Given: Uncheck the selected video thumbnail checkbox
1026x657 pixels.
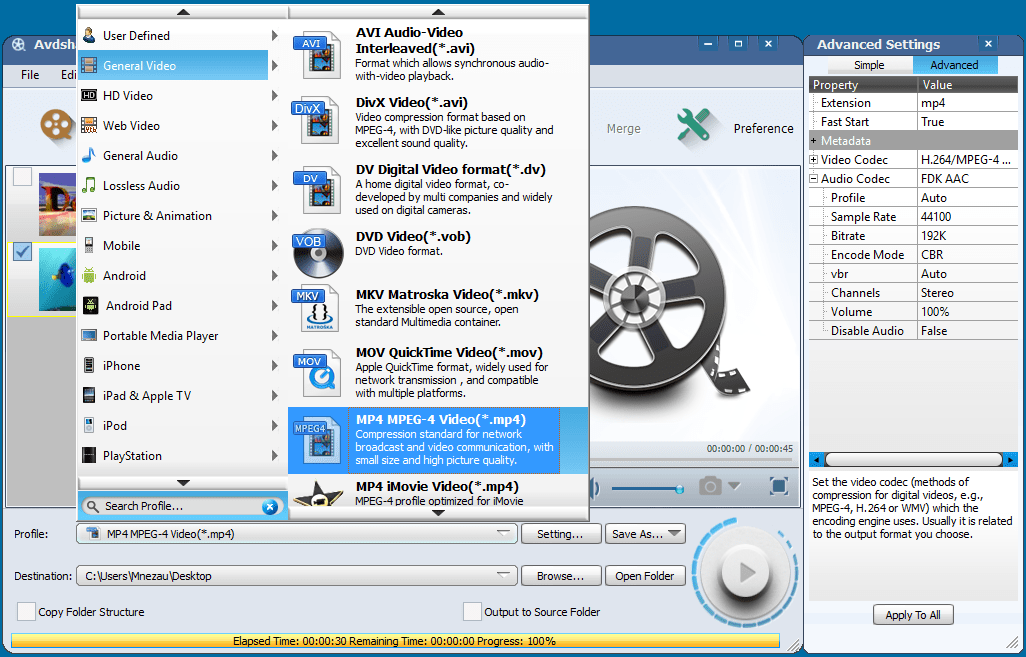Looking at the screenshot, I should pos(22,252).
